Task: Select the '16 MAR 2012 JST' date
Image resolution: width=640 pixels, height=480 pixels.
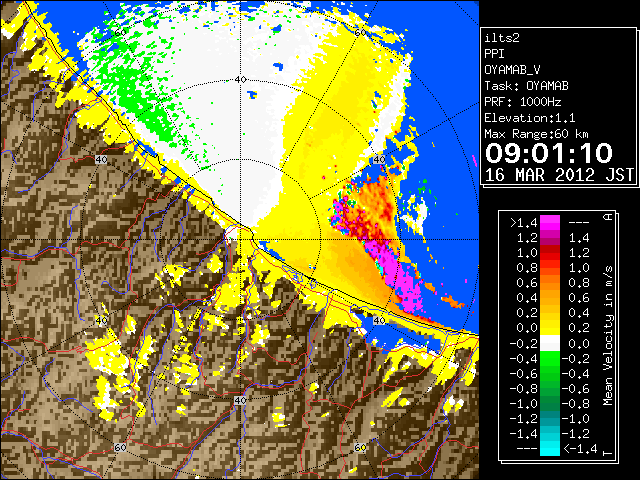Action: [x=559, y=175]
